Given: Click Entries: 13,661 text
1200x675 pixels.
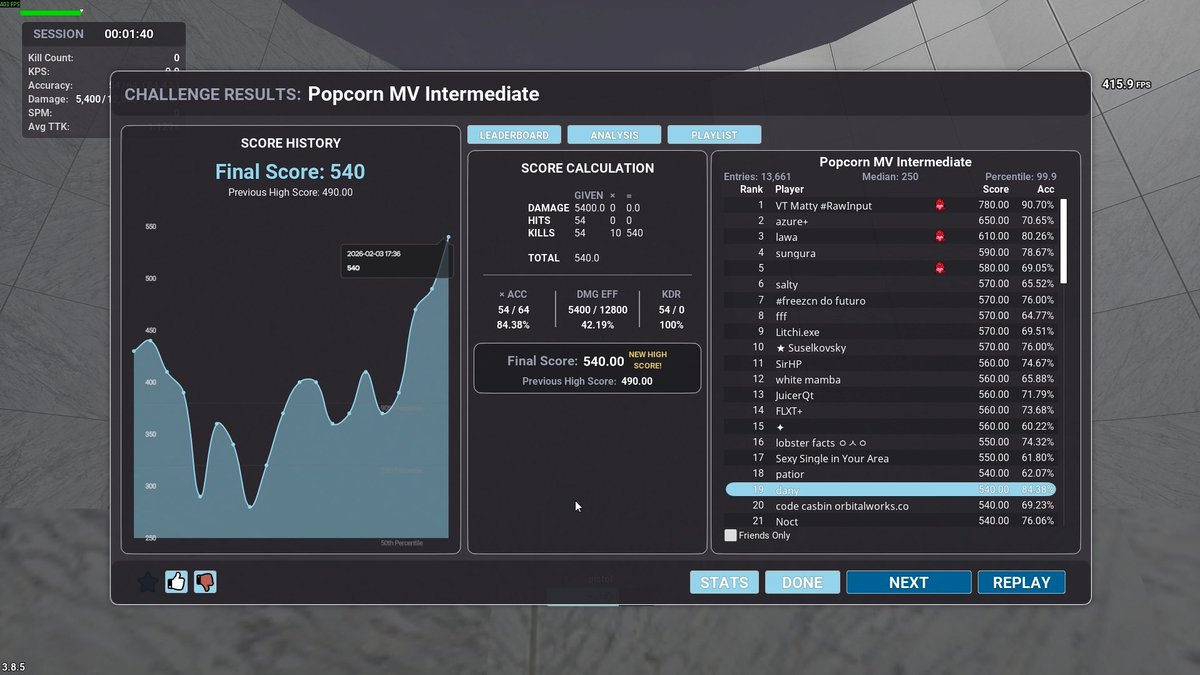Looking at the screenshot, I should [x=757, y=177].
